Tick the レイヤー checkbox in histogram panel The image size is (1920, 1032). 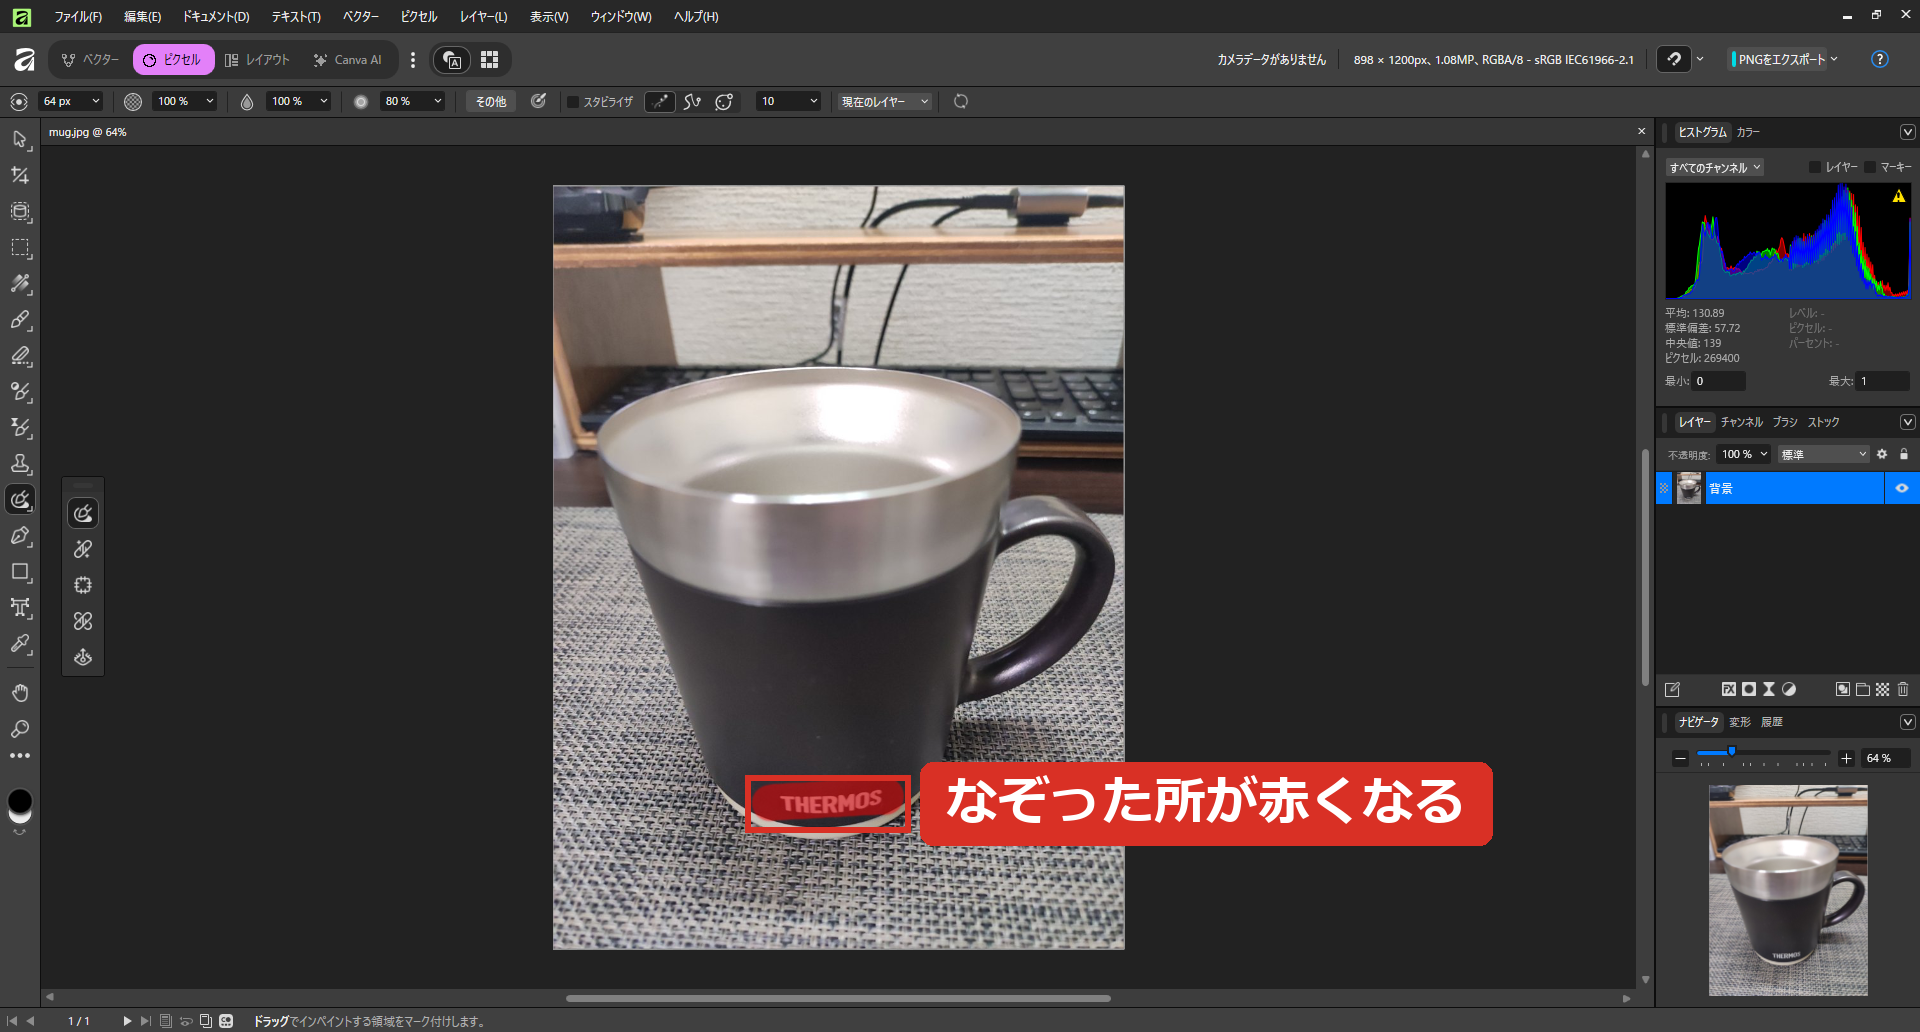[x=1815, y=167]
